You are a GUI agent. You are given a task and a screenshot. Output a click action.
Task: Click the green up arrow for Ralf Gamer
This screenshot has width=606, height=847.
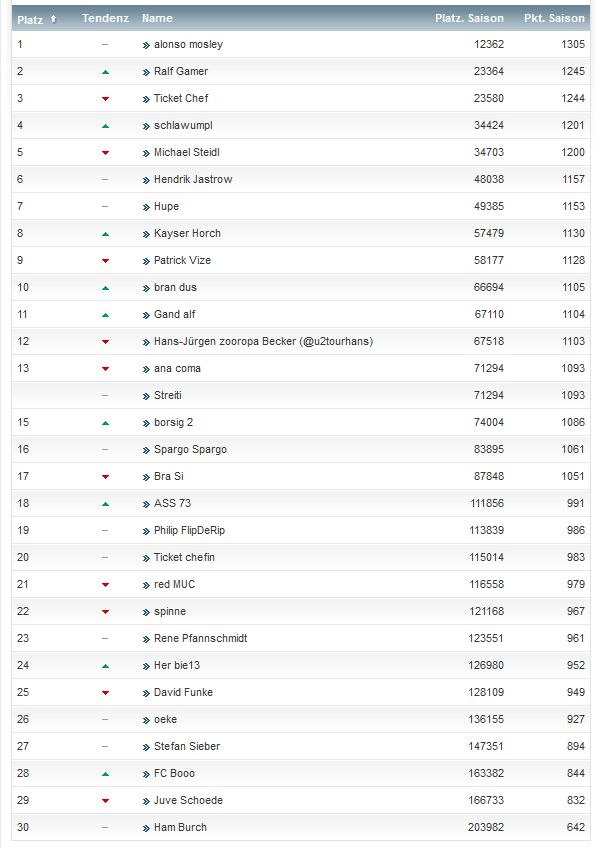pyautogui.click(x=105, y=72)
